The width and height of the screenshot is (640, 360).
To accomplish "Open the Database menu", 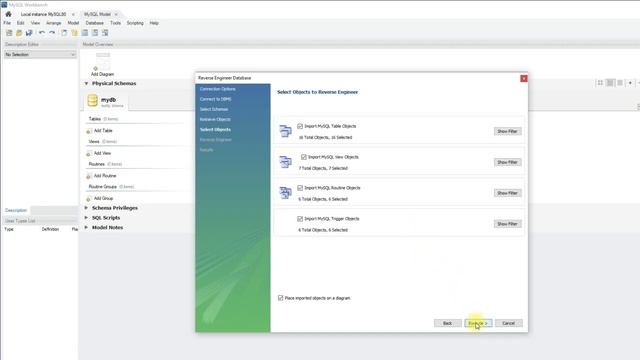I will [x=95, y=23].
